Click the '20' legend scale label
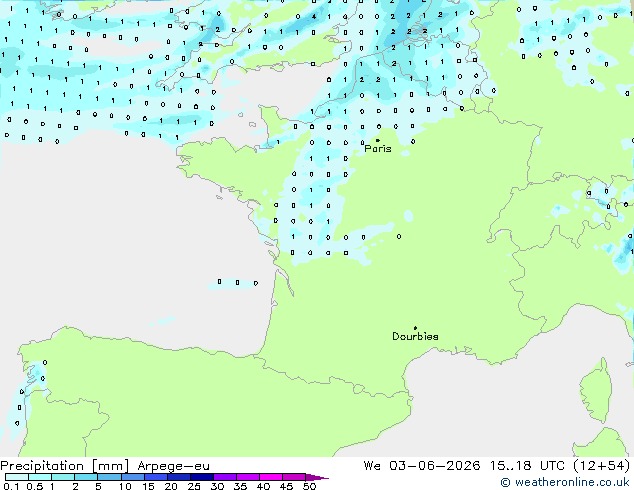Viewport: 634px width, 490px height. coord(171,486)
